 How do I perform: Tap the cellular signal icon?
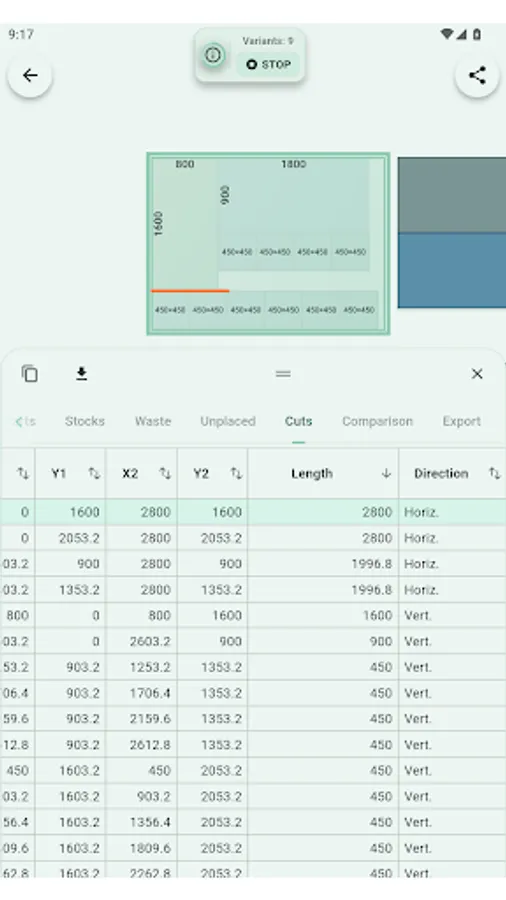tap(462, 34)
